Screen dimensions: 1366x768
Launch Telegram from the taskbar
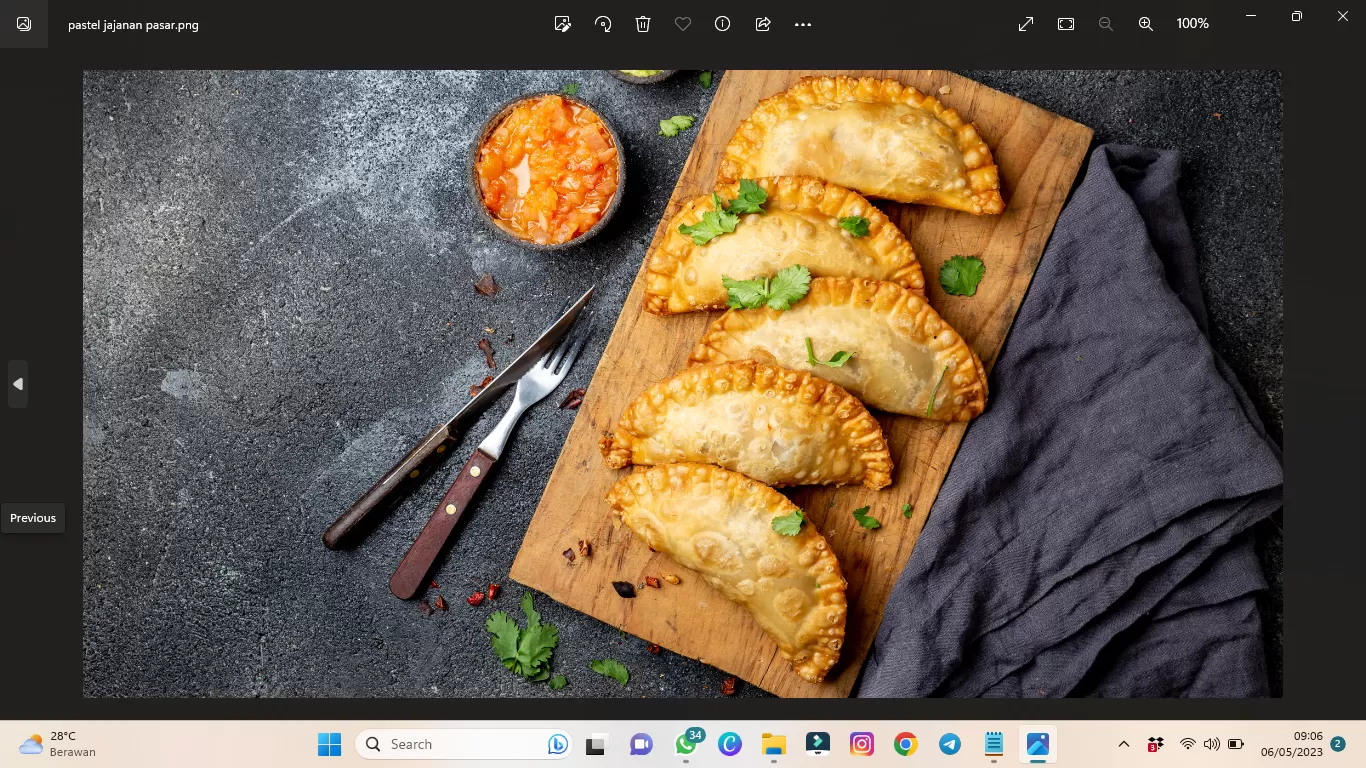tap(949, 744)
